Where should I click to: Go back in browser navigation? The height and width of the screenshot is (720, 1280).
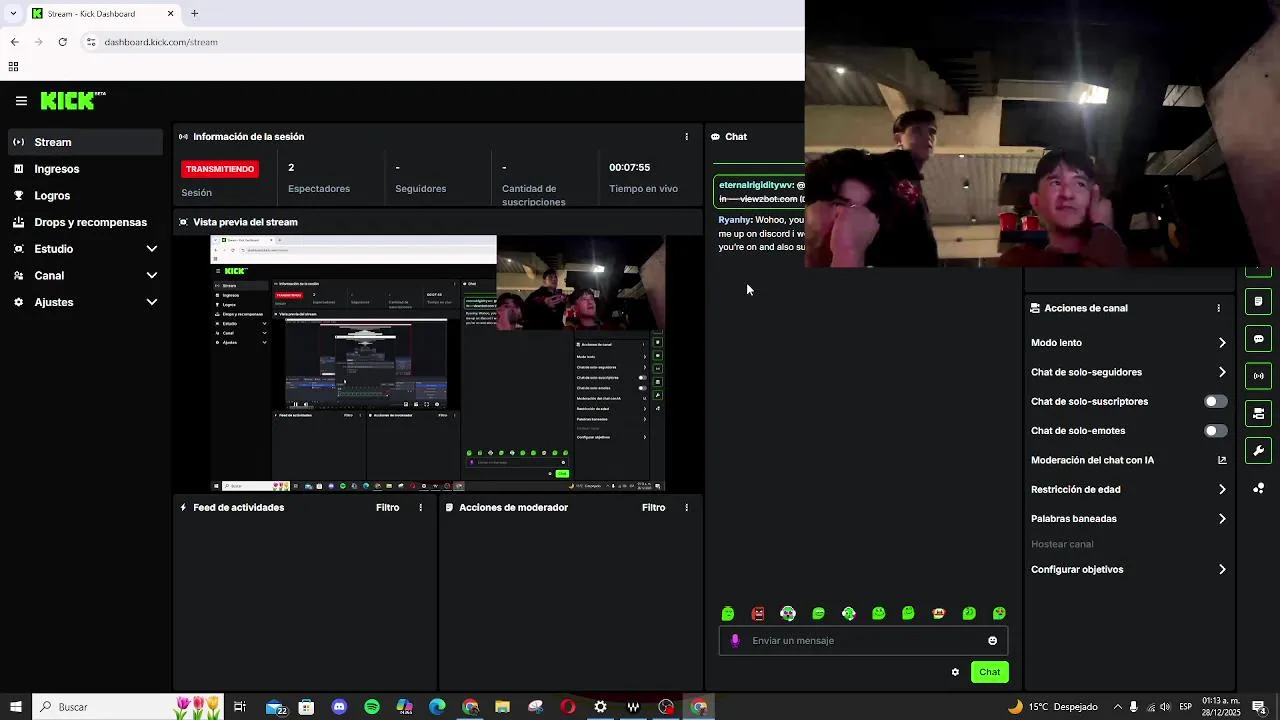pos(14,42)
